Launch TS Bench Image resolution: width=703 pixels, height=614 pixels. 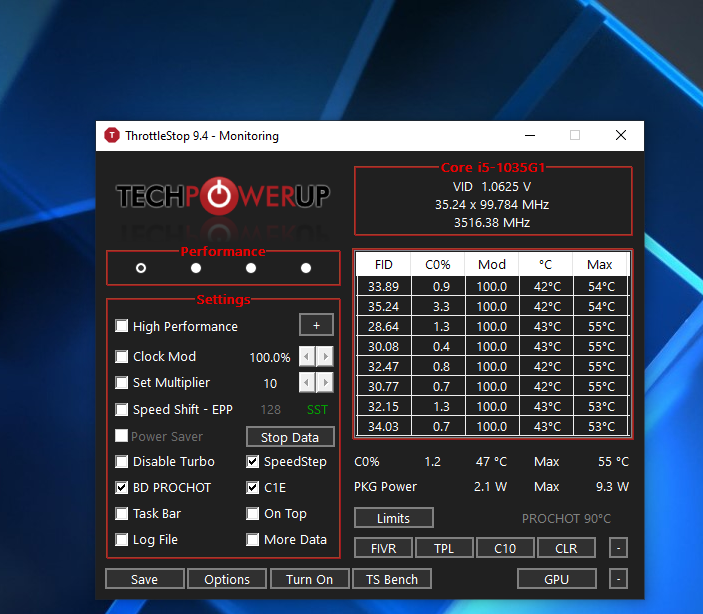point(392,579)
